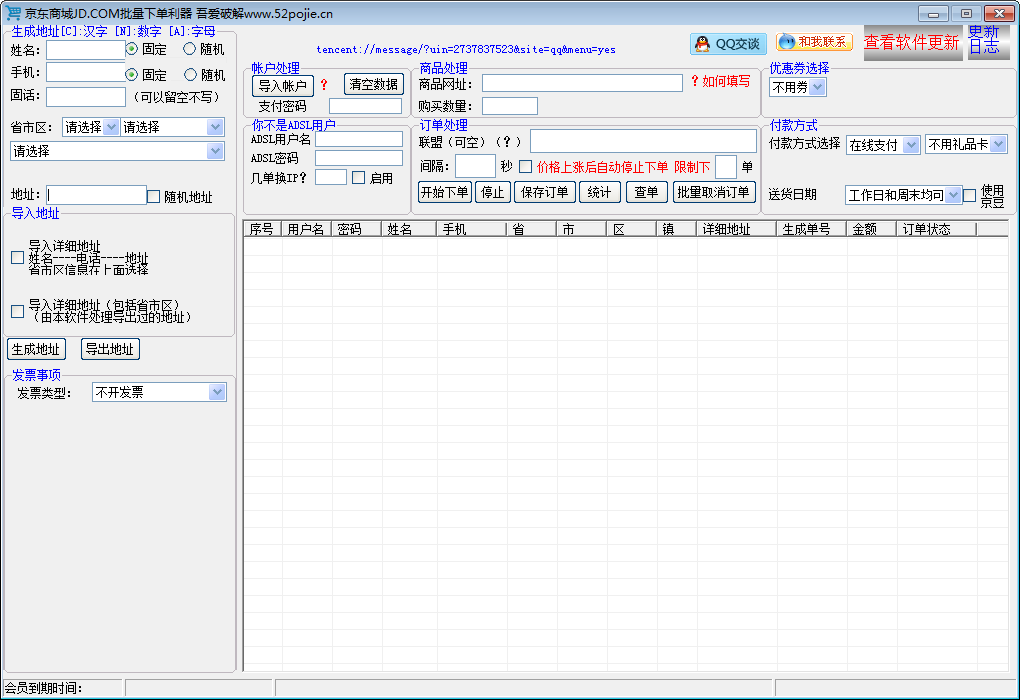
Task: Click ?如何填写 help link
Action: point(721,81)
